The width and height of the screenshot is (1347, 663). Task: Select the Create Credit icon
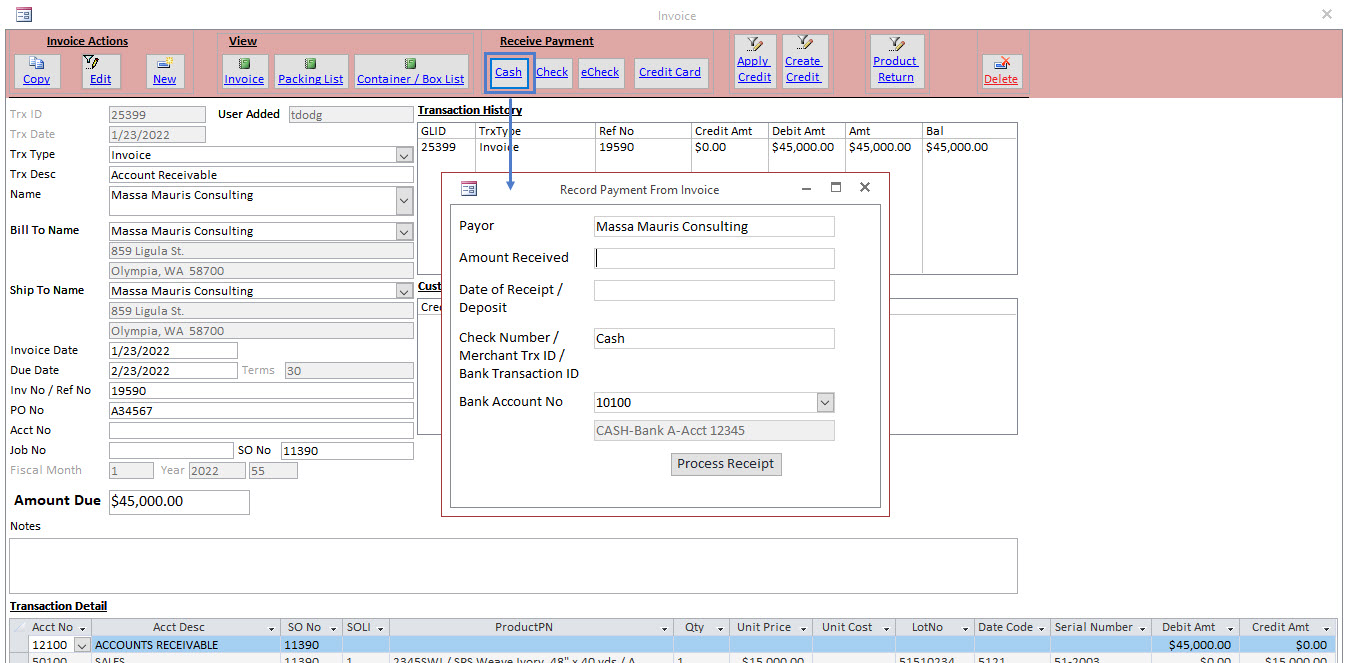pyautogui.click(x=804, y=60)
